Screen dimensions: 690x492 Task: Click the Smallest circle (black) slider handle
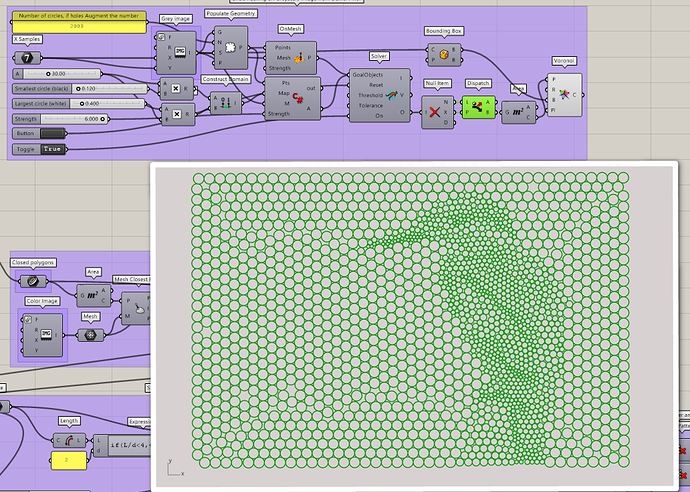tap(78, 88)
